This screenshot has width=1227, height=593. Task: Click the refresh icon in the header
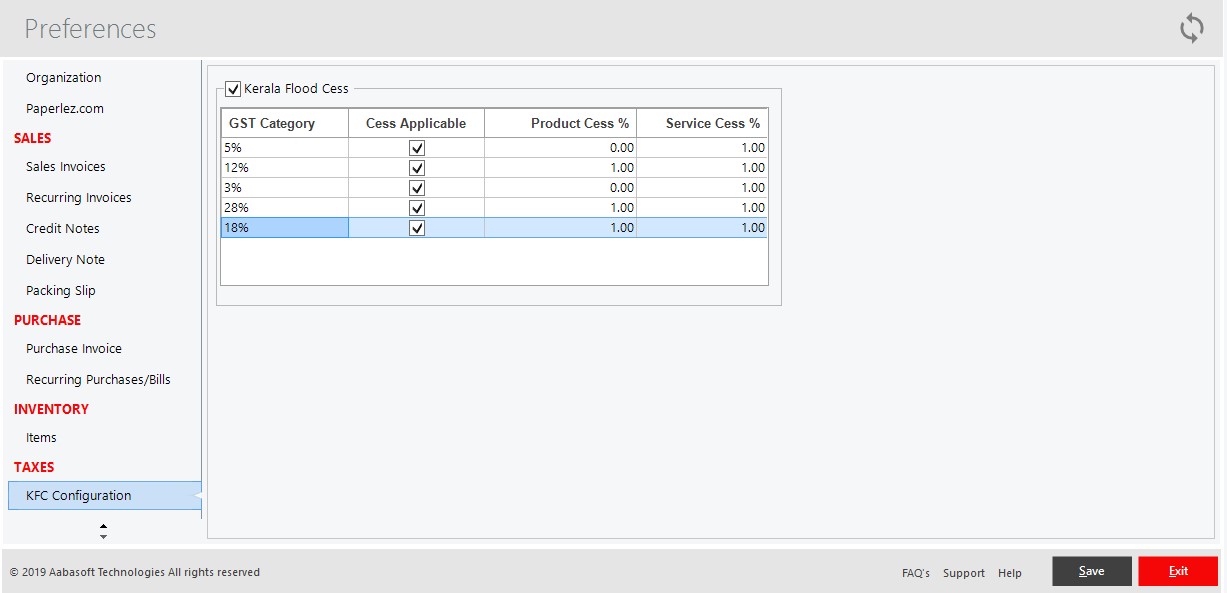pyautogui.click(x=1191, y=28)
